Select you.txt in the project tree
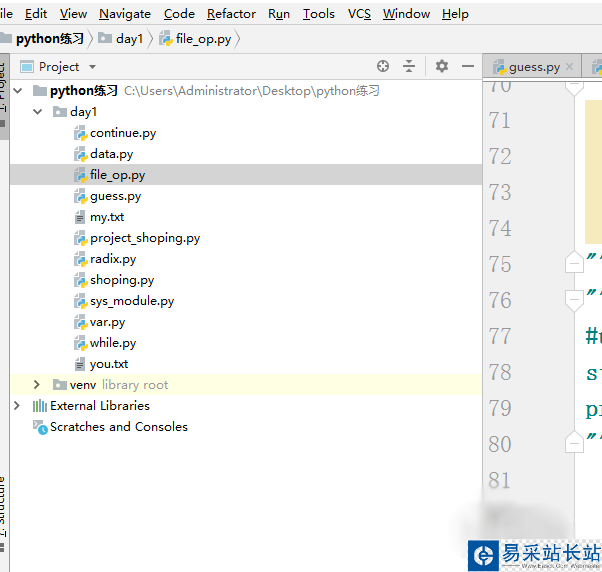602x572 pixels. pos(109,364)
